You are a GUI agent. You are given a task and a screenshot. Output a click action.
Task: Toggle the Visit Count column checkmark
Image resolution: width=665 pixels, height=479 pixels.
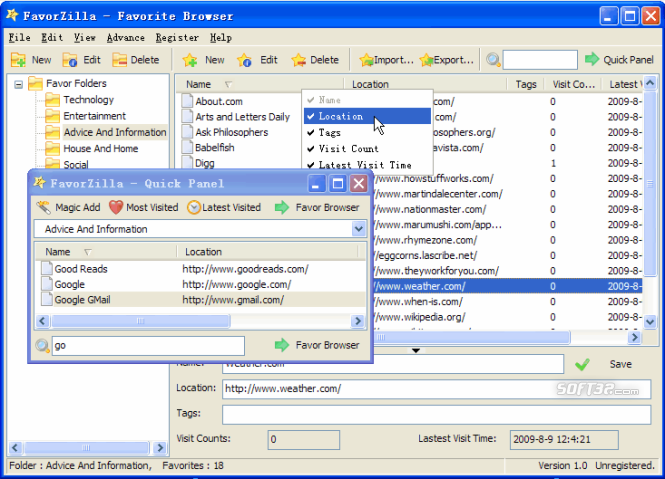311,149
